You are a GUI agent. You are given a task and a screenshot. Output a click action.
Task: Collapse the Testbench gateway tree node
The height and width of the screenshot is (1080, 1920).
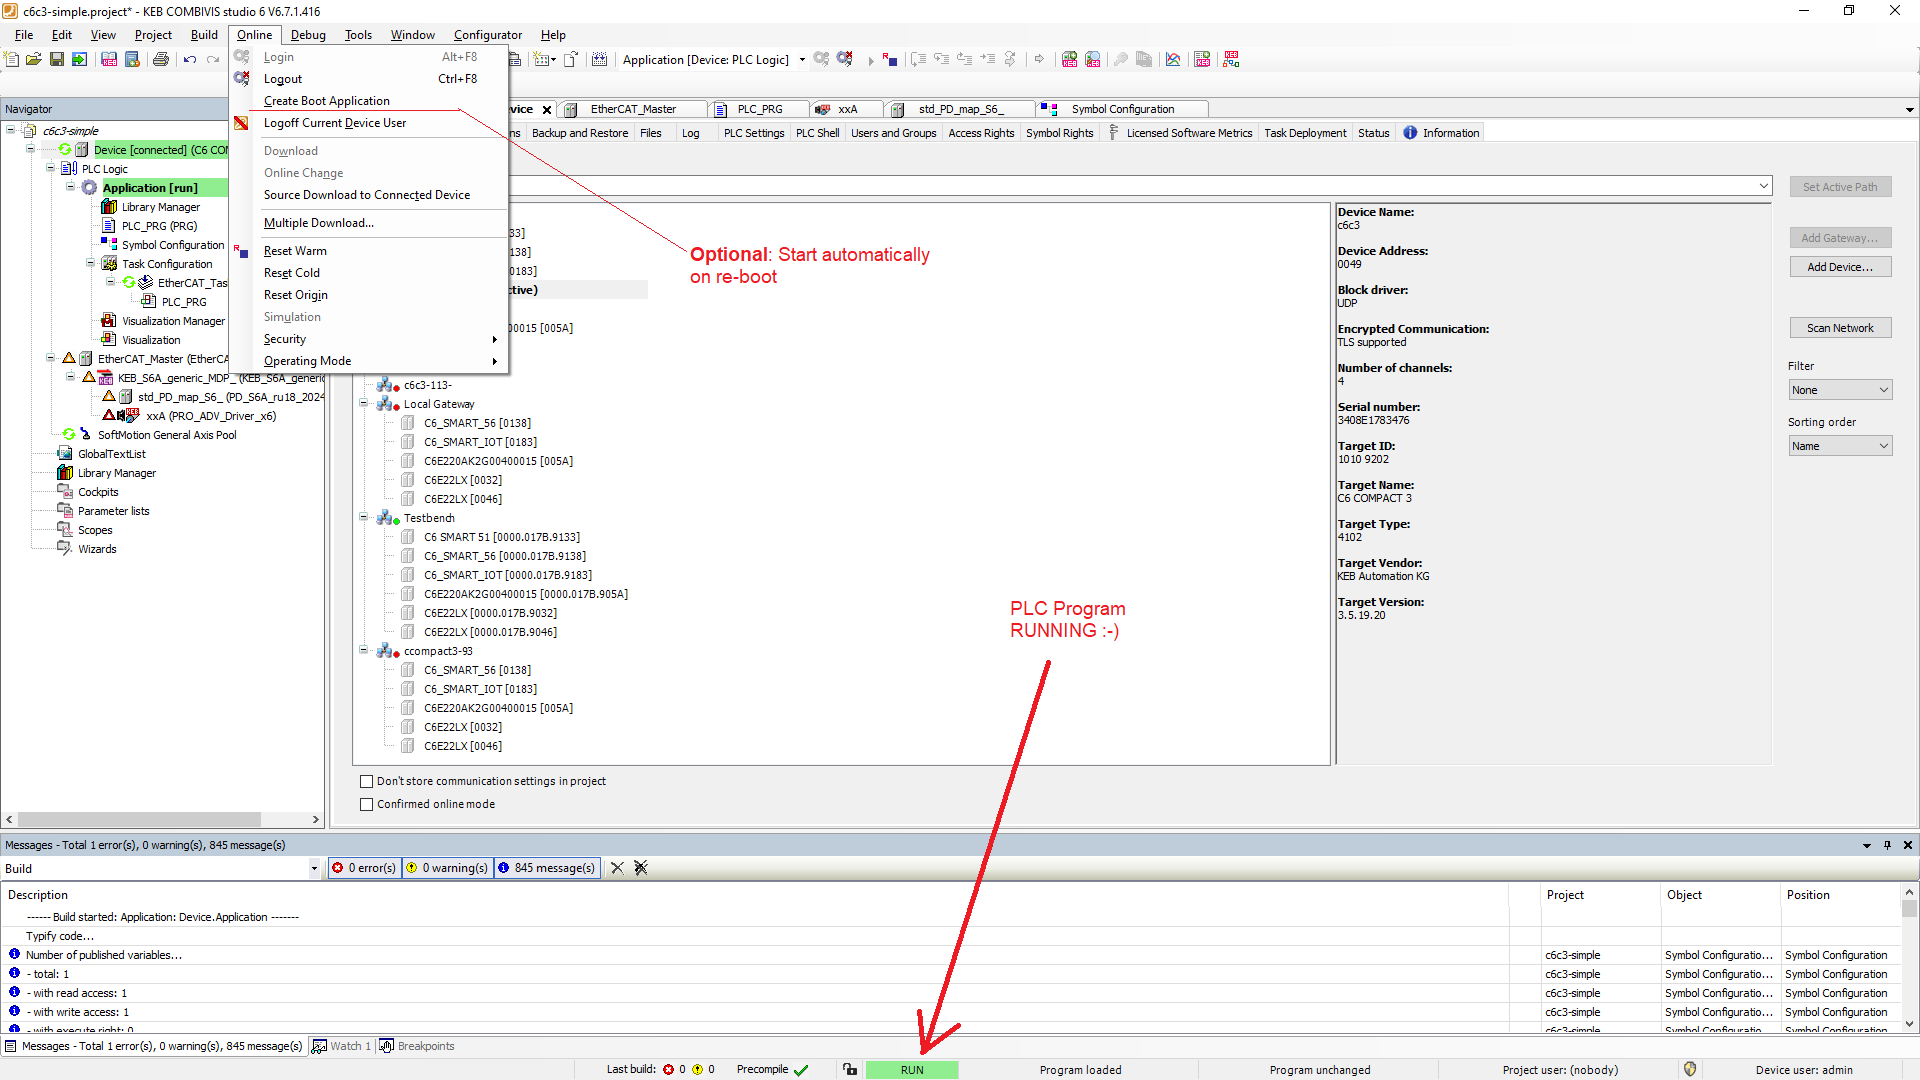pyautogui.click(x=364, y=518)
